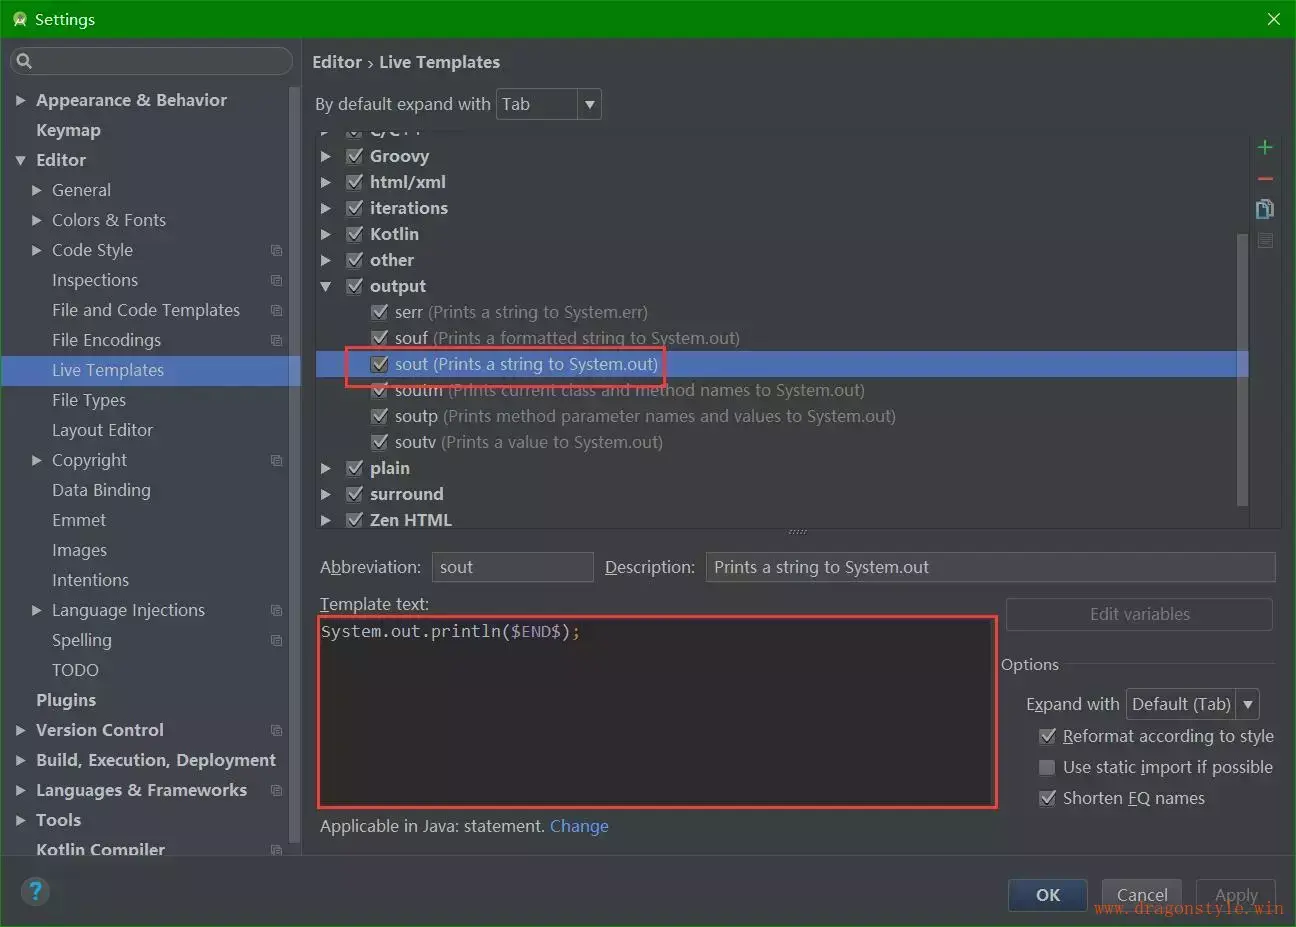Focus the settings search box
Viewport: 1296px width, 927px height.
[x=151, y=61]
